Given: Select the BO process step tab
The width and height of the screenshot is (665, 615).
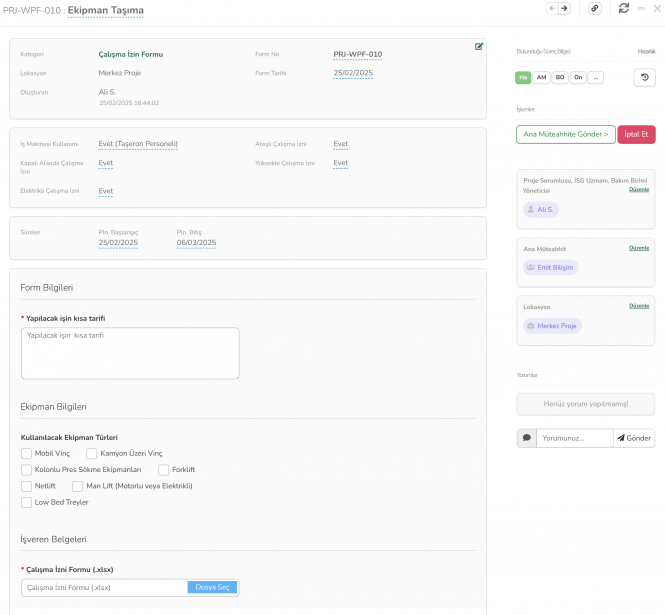Looking at the screenshot, I should pyautogui.click(x=560, y=77).
